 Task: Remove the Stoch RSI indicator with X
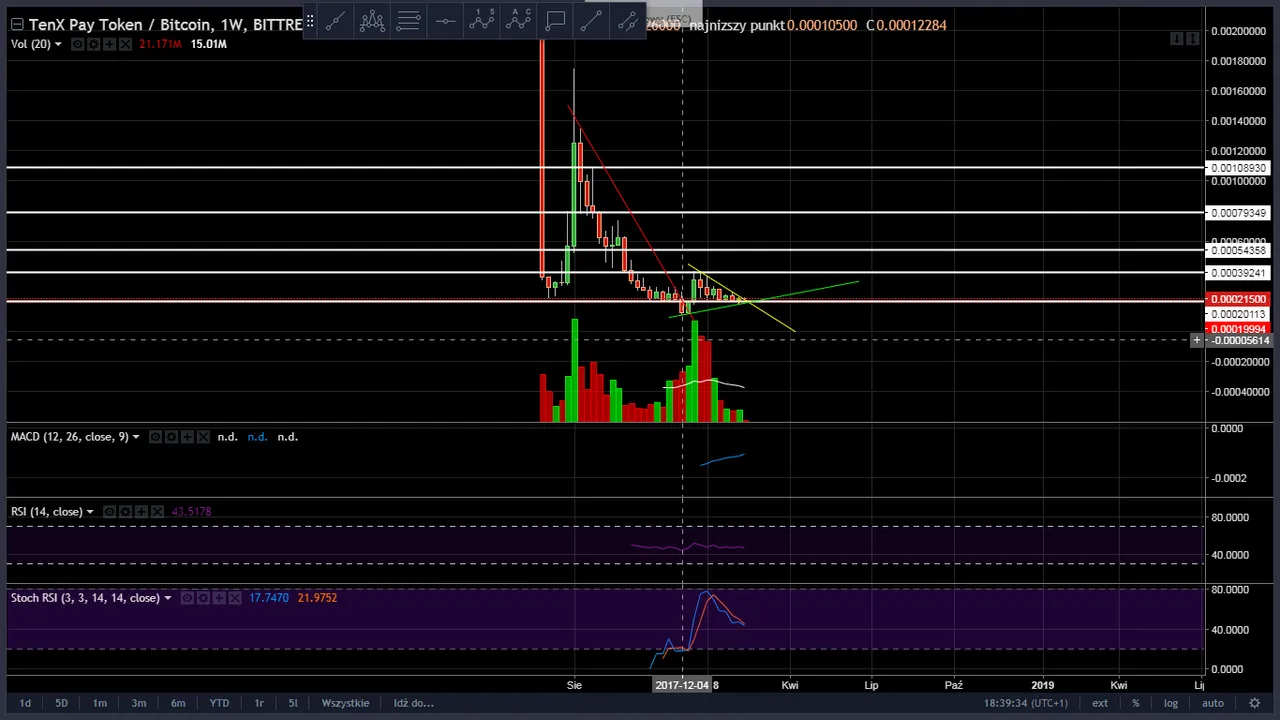click(x=235, y=598)
